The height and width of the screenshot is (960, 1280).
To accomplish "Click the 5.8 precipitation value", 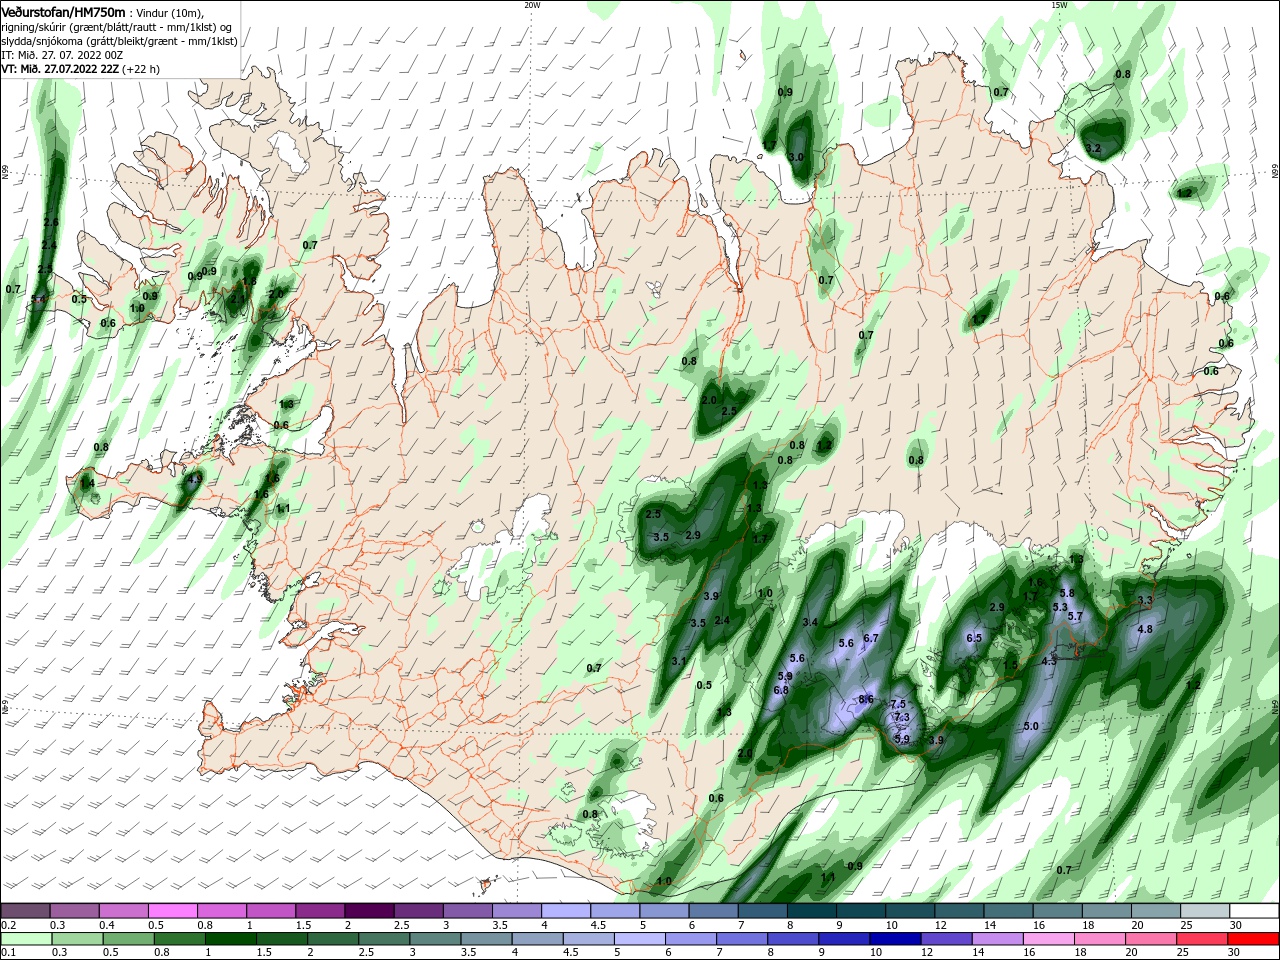I will pyautogui.click(x=1066, y=593).
